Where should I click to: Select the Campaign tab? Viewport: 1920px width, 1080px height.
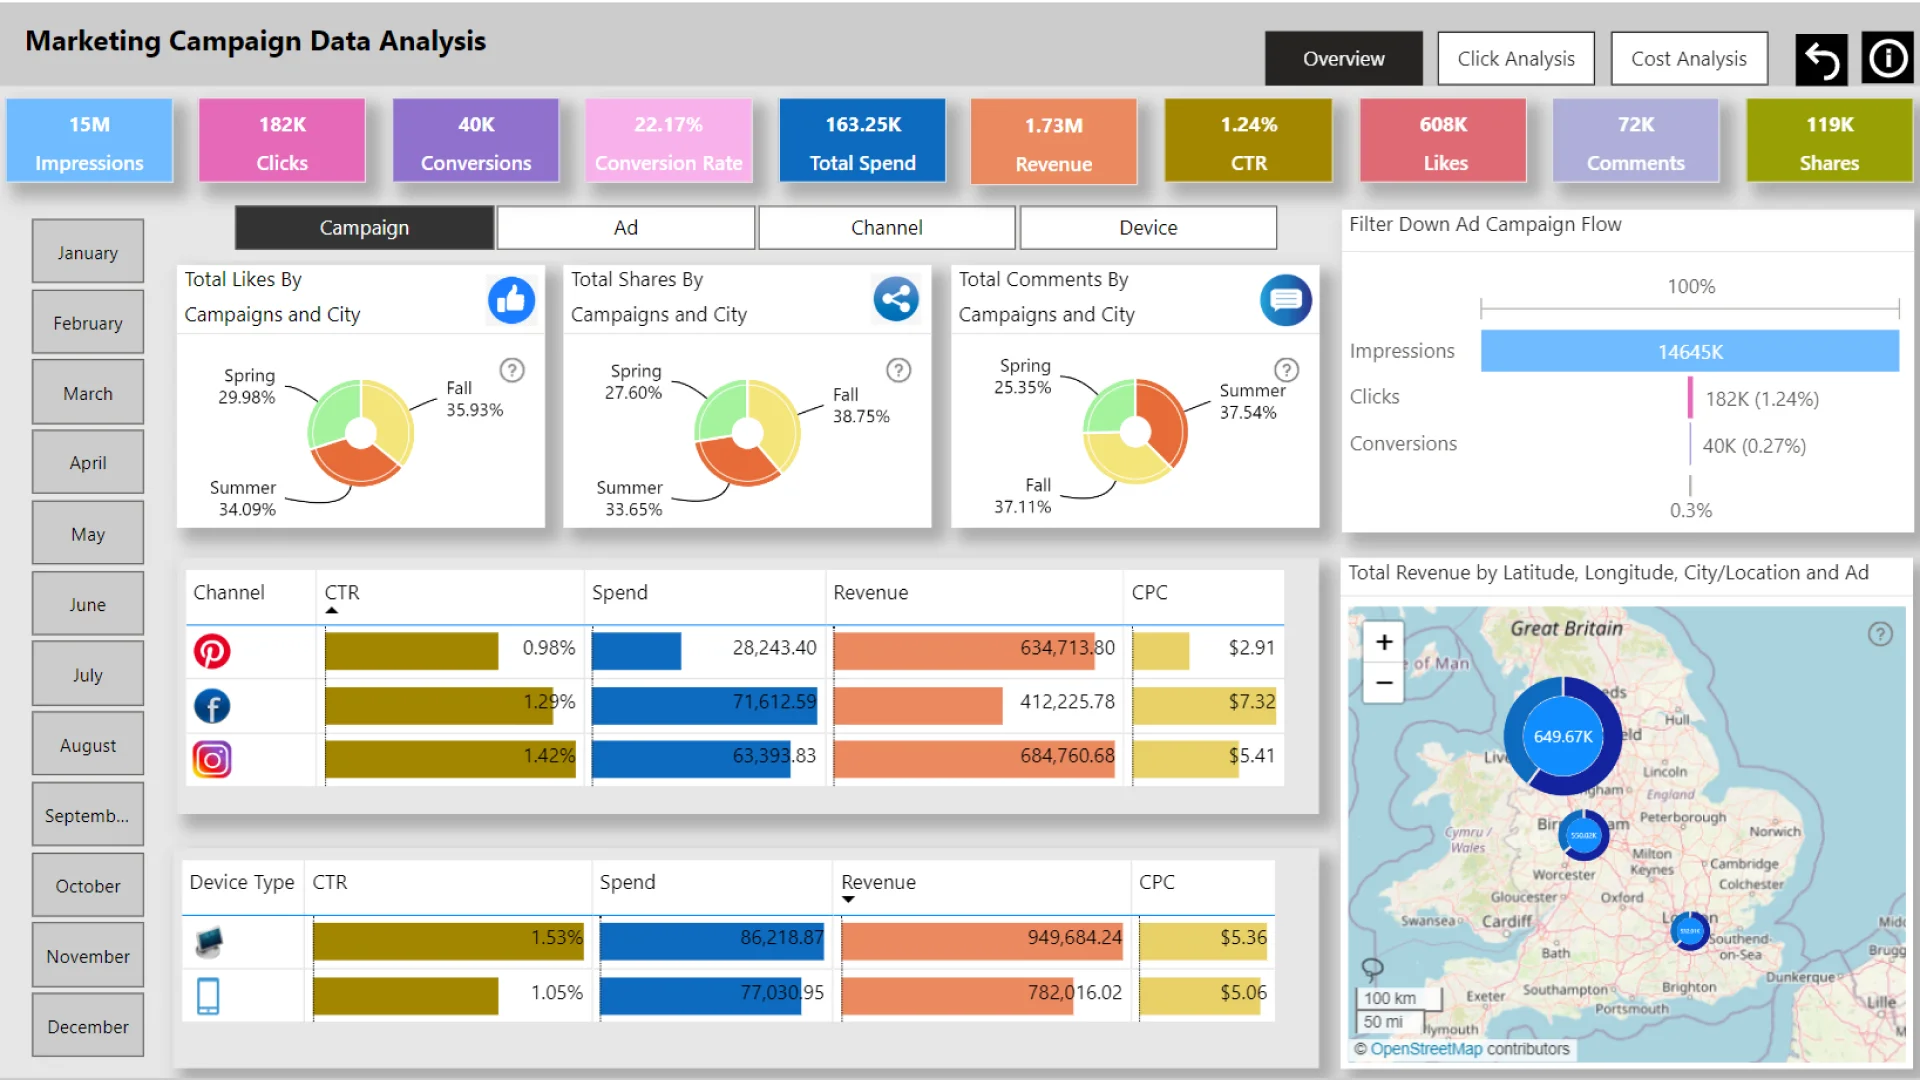[x=364, y=228]
